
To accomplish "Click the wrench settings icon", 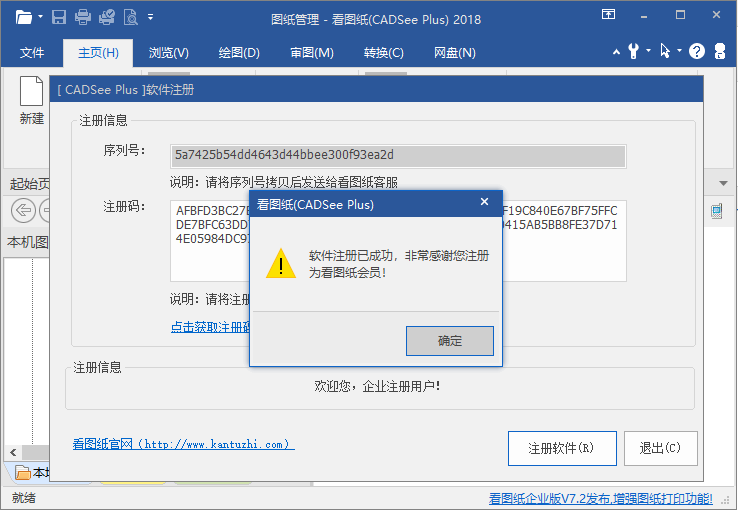I will [x=634, y=51].
